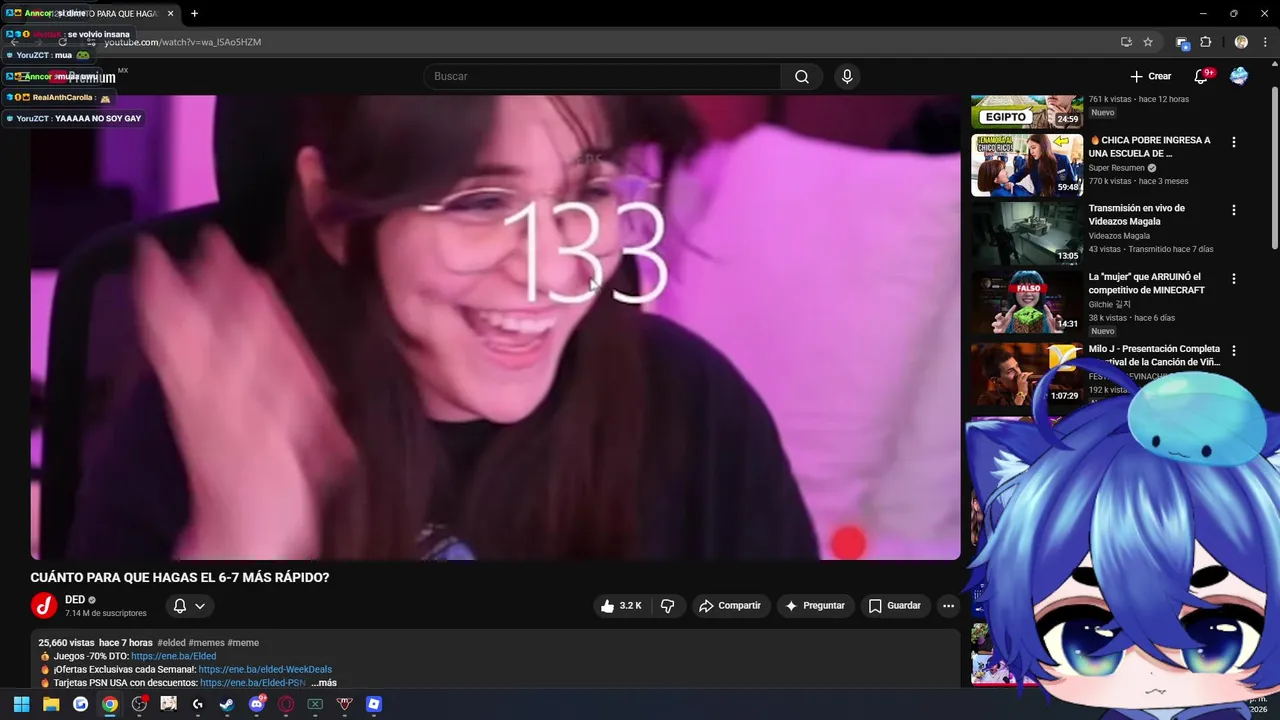Open Chrome from the taskbar
This screenshot has height=720, width=1280.
110,704
